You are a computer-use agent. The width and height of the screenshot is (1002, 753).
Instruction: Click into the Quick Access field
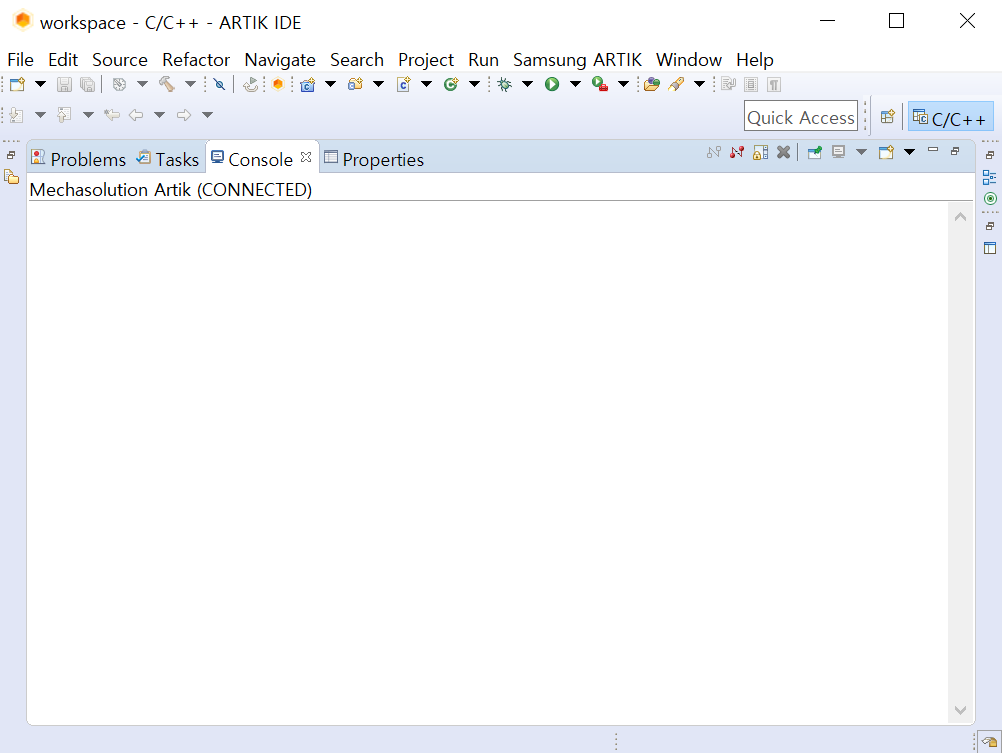point(801,116)
